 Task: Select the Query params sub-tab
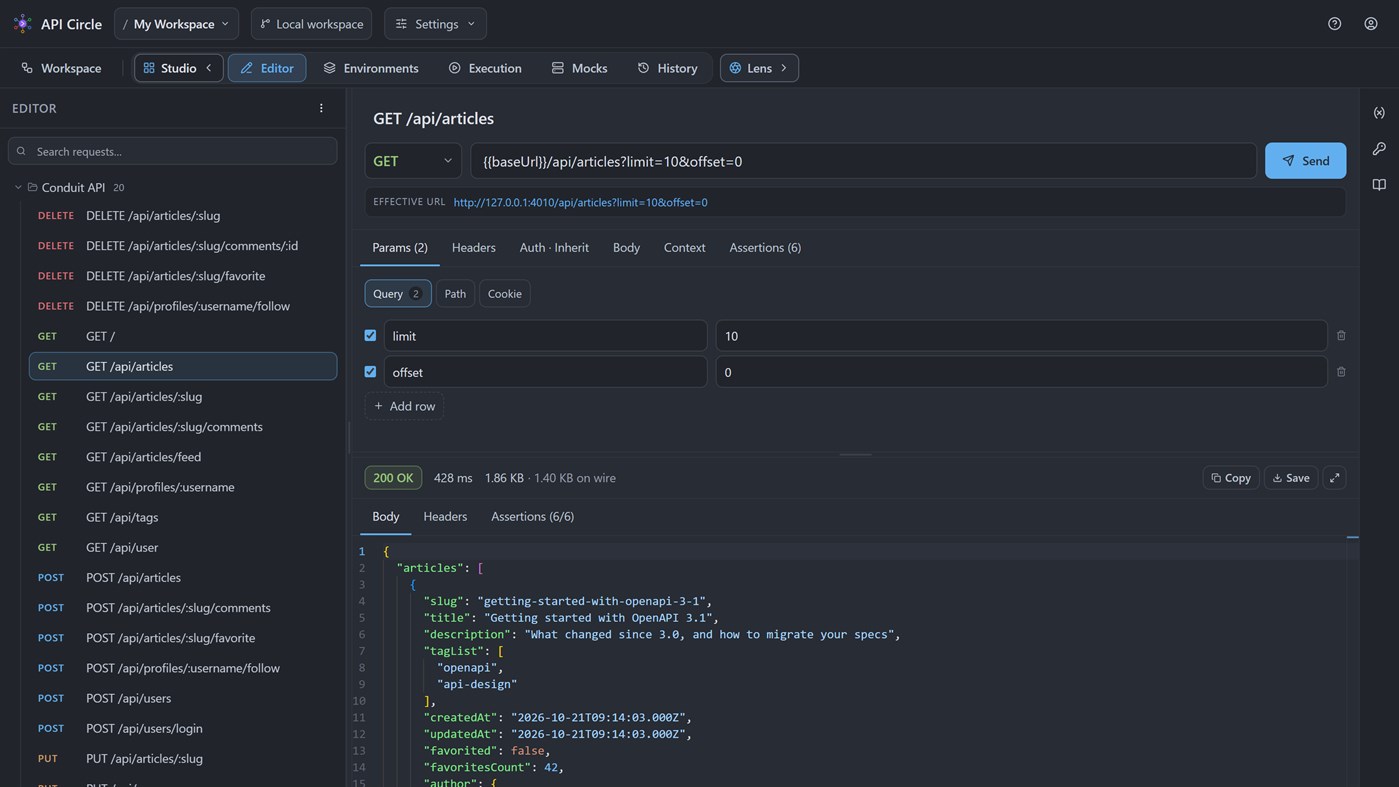[398, 294]
